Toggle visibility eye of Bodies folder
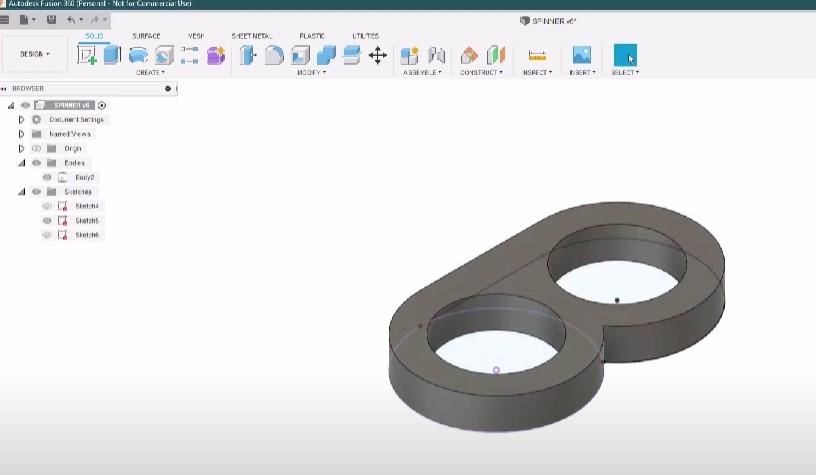The image size is (816, 475). click(x=36, y=163)
